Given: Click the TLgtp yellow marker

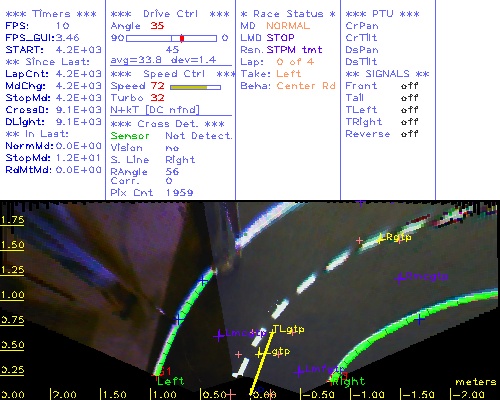Looking at the screenshot, I should [289, 329].
